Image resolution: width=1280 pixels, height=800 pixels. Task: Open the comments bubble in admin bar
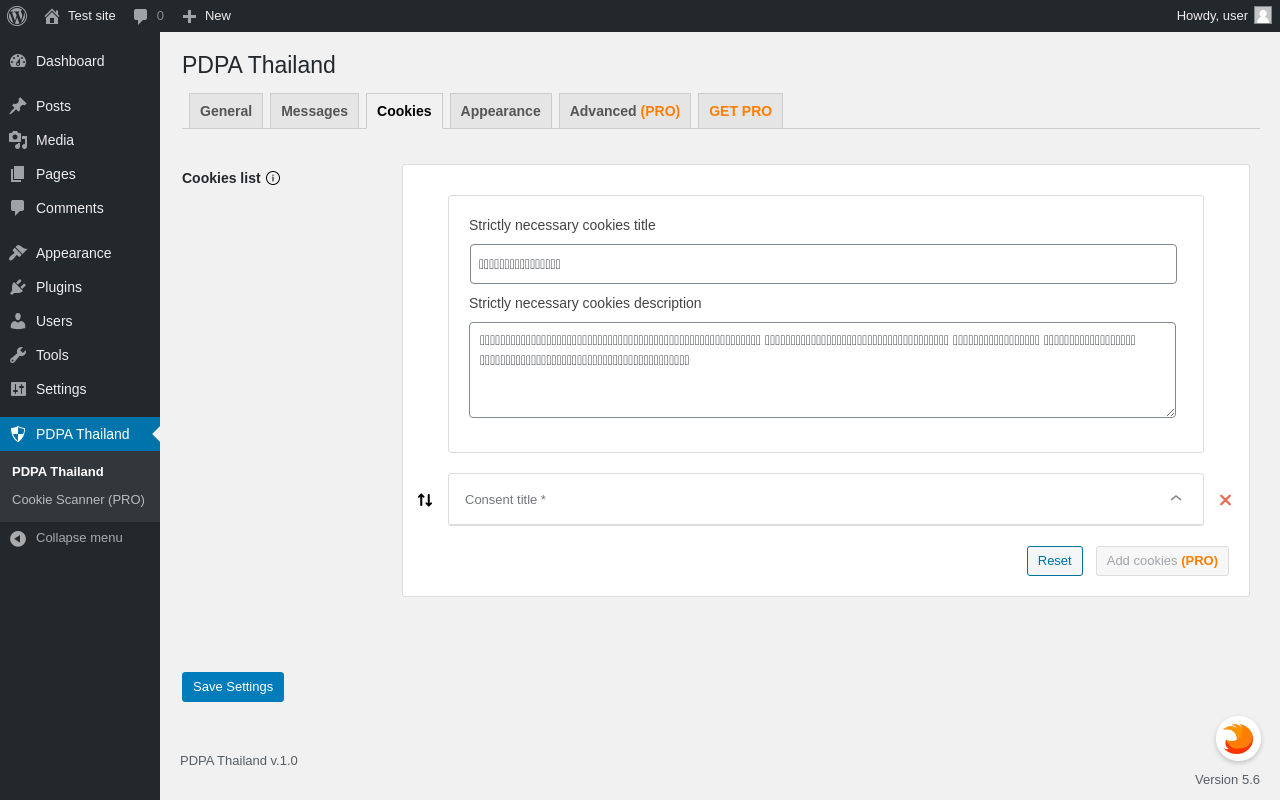pyautogui.click(x=141, y=16)
